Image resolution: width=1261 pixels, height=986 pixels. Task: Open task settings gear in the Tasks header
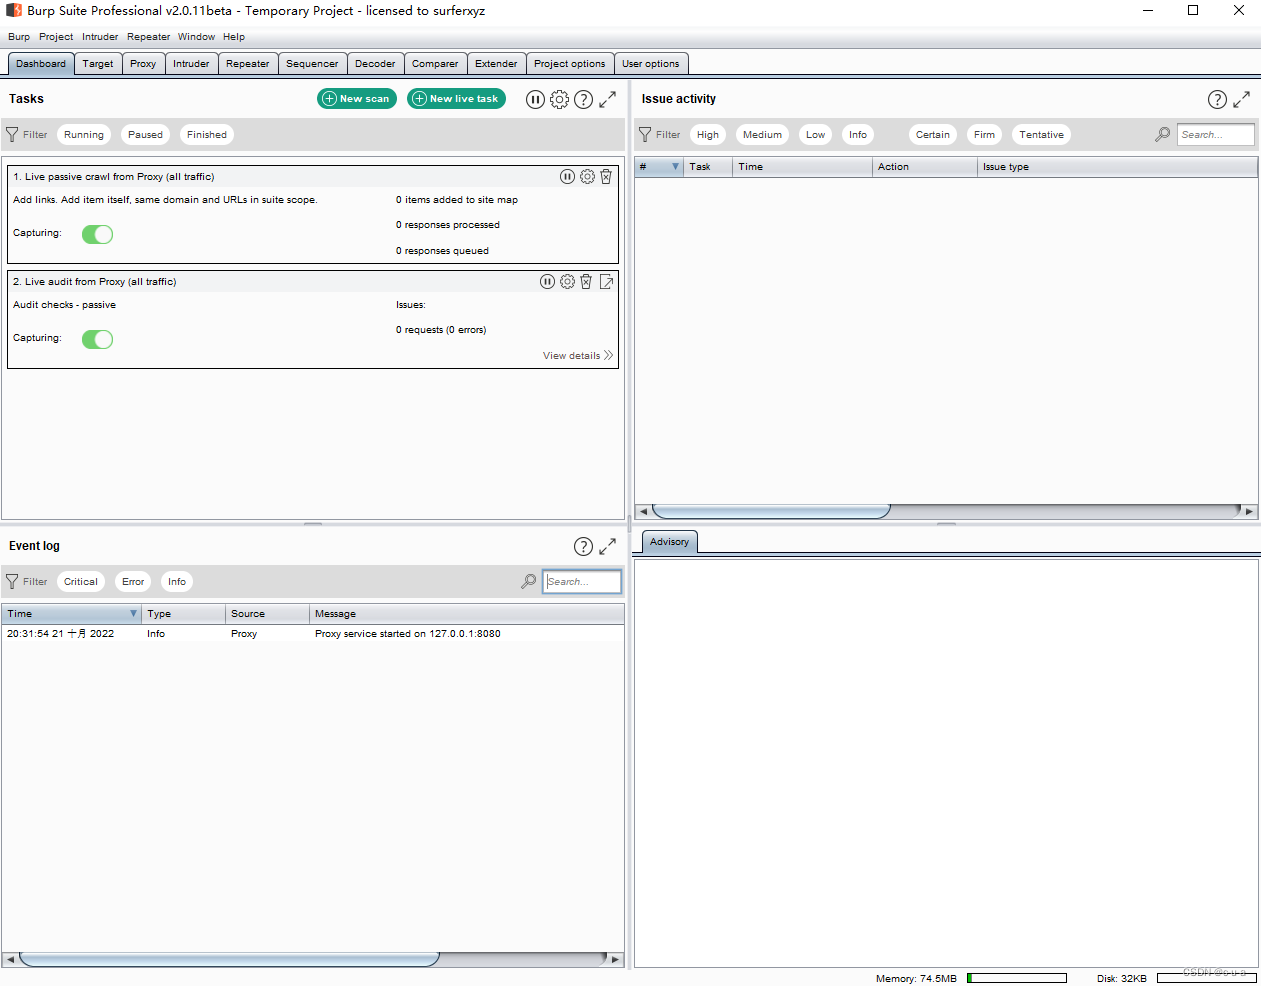[x=559, y=99]
